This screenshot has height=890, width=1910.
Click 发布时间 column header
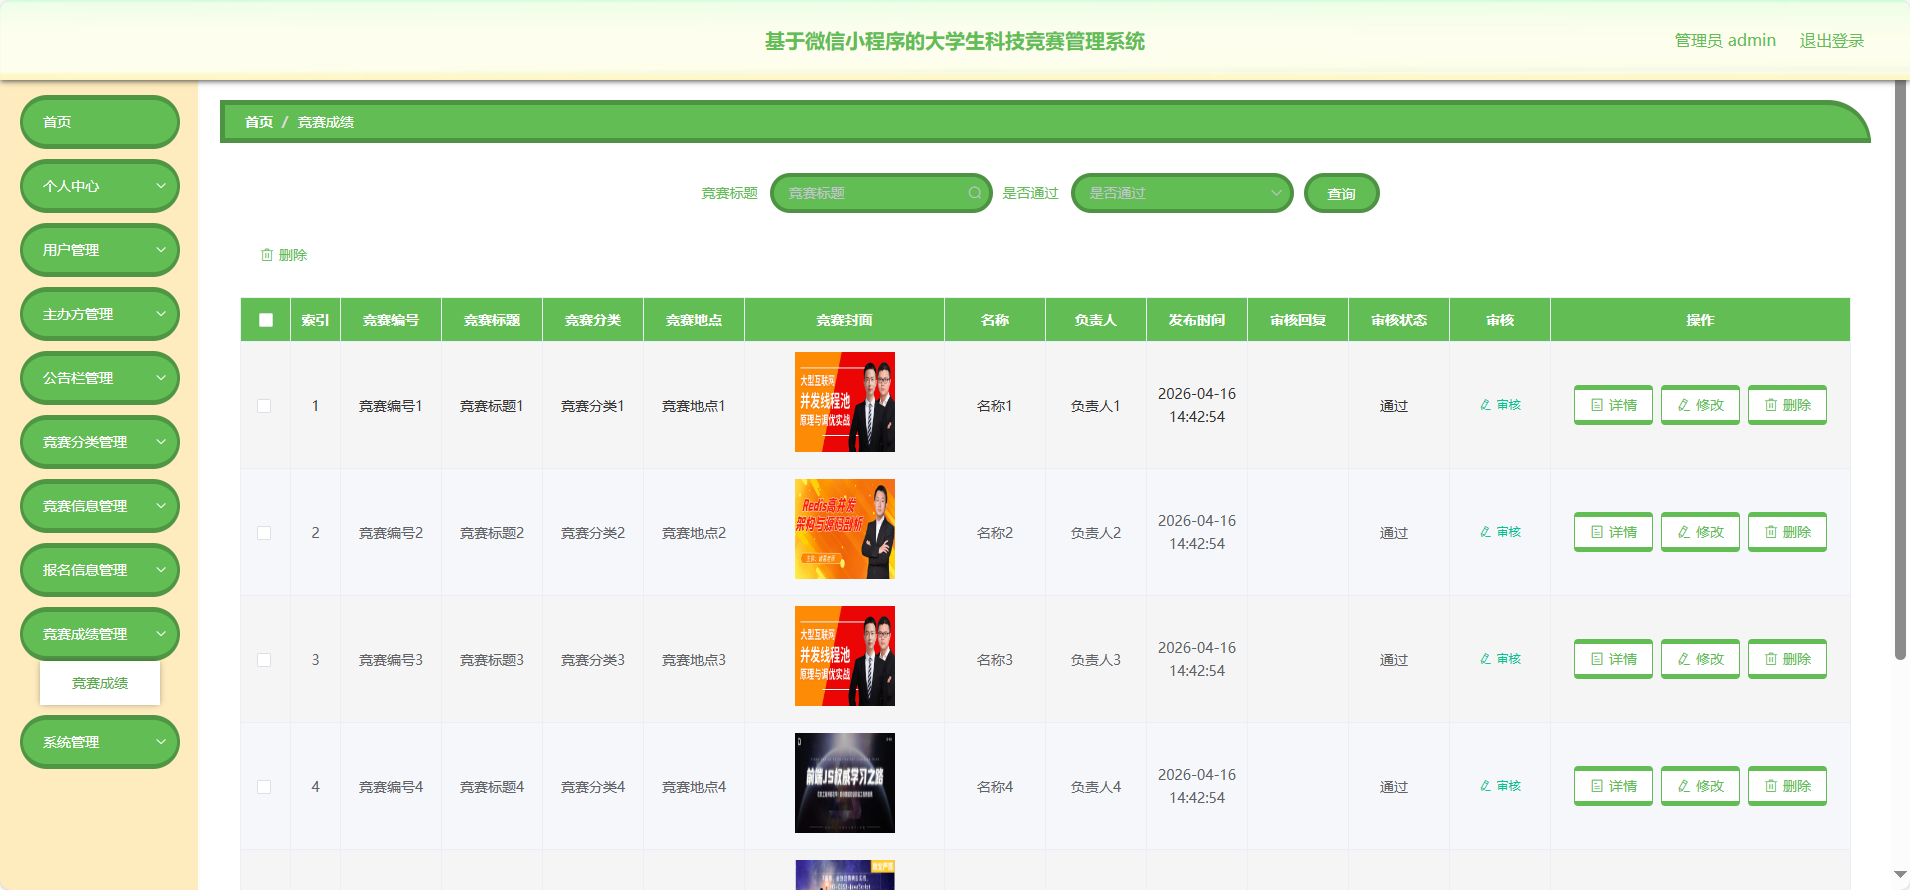1197,320
